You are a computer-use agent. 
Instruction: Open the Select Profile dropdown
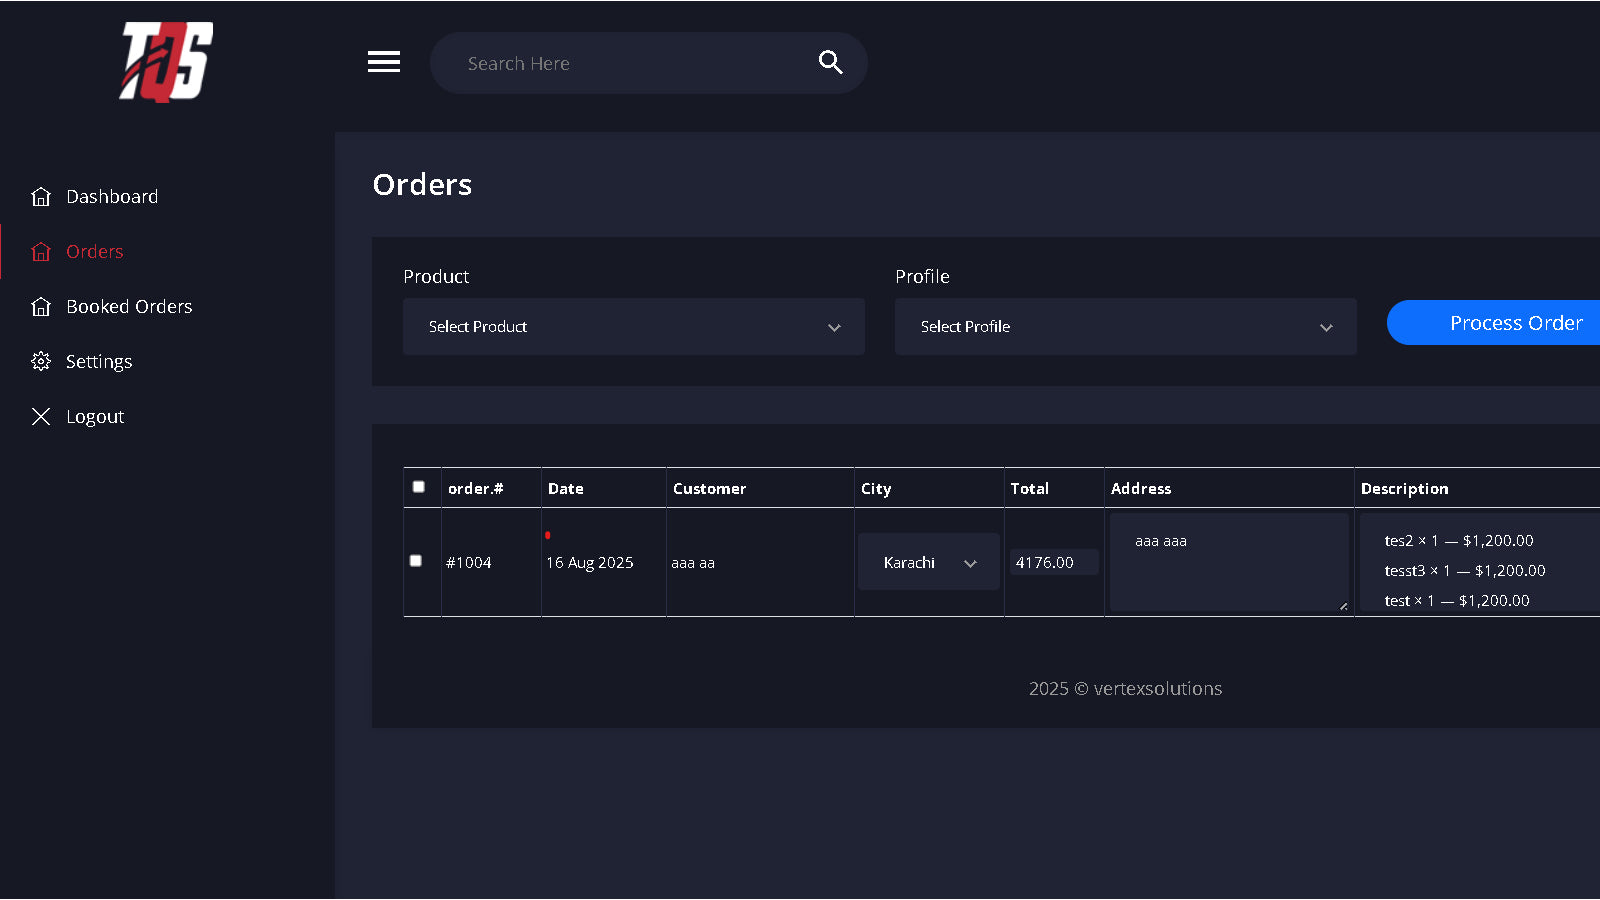[1126, 327]
